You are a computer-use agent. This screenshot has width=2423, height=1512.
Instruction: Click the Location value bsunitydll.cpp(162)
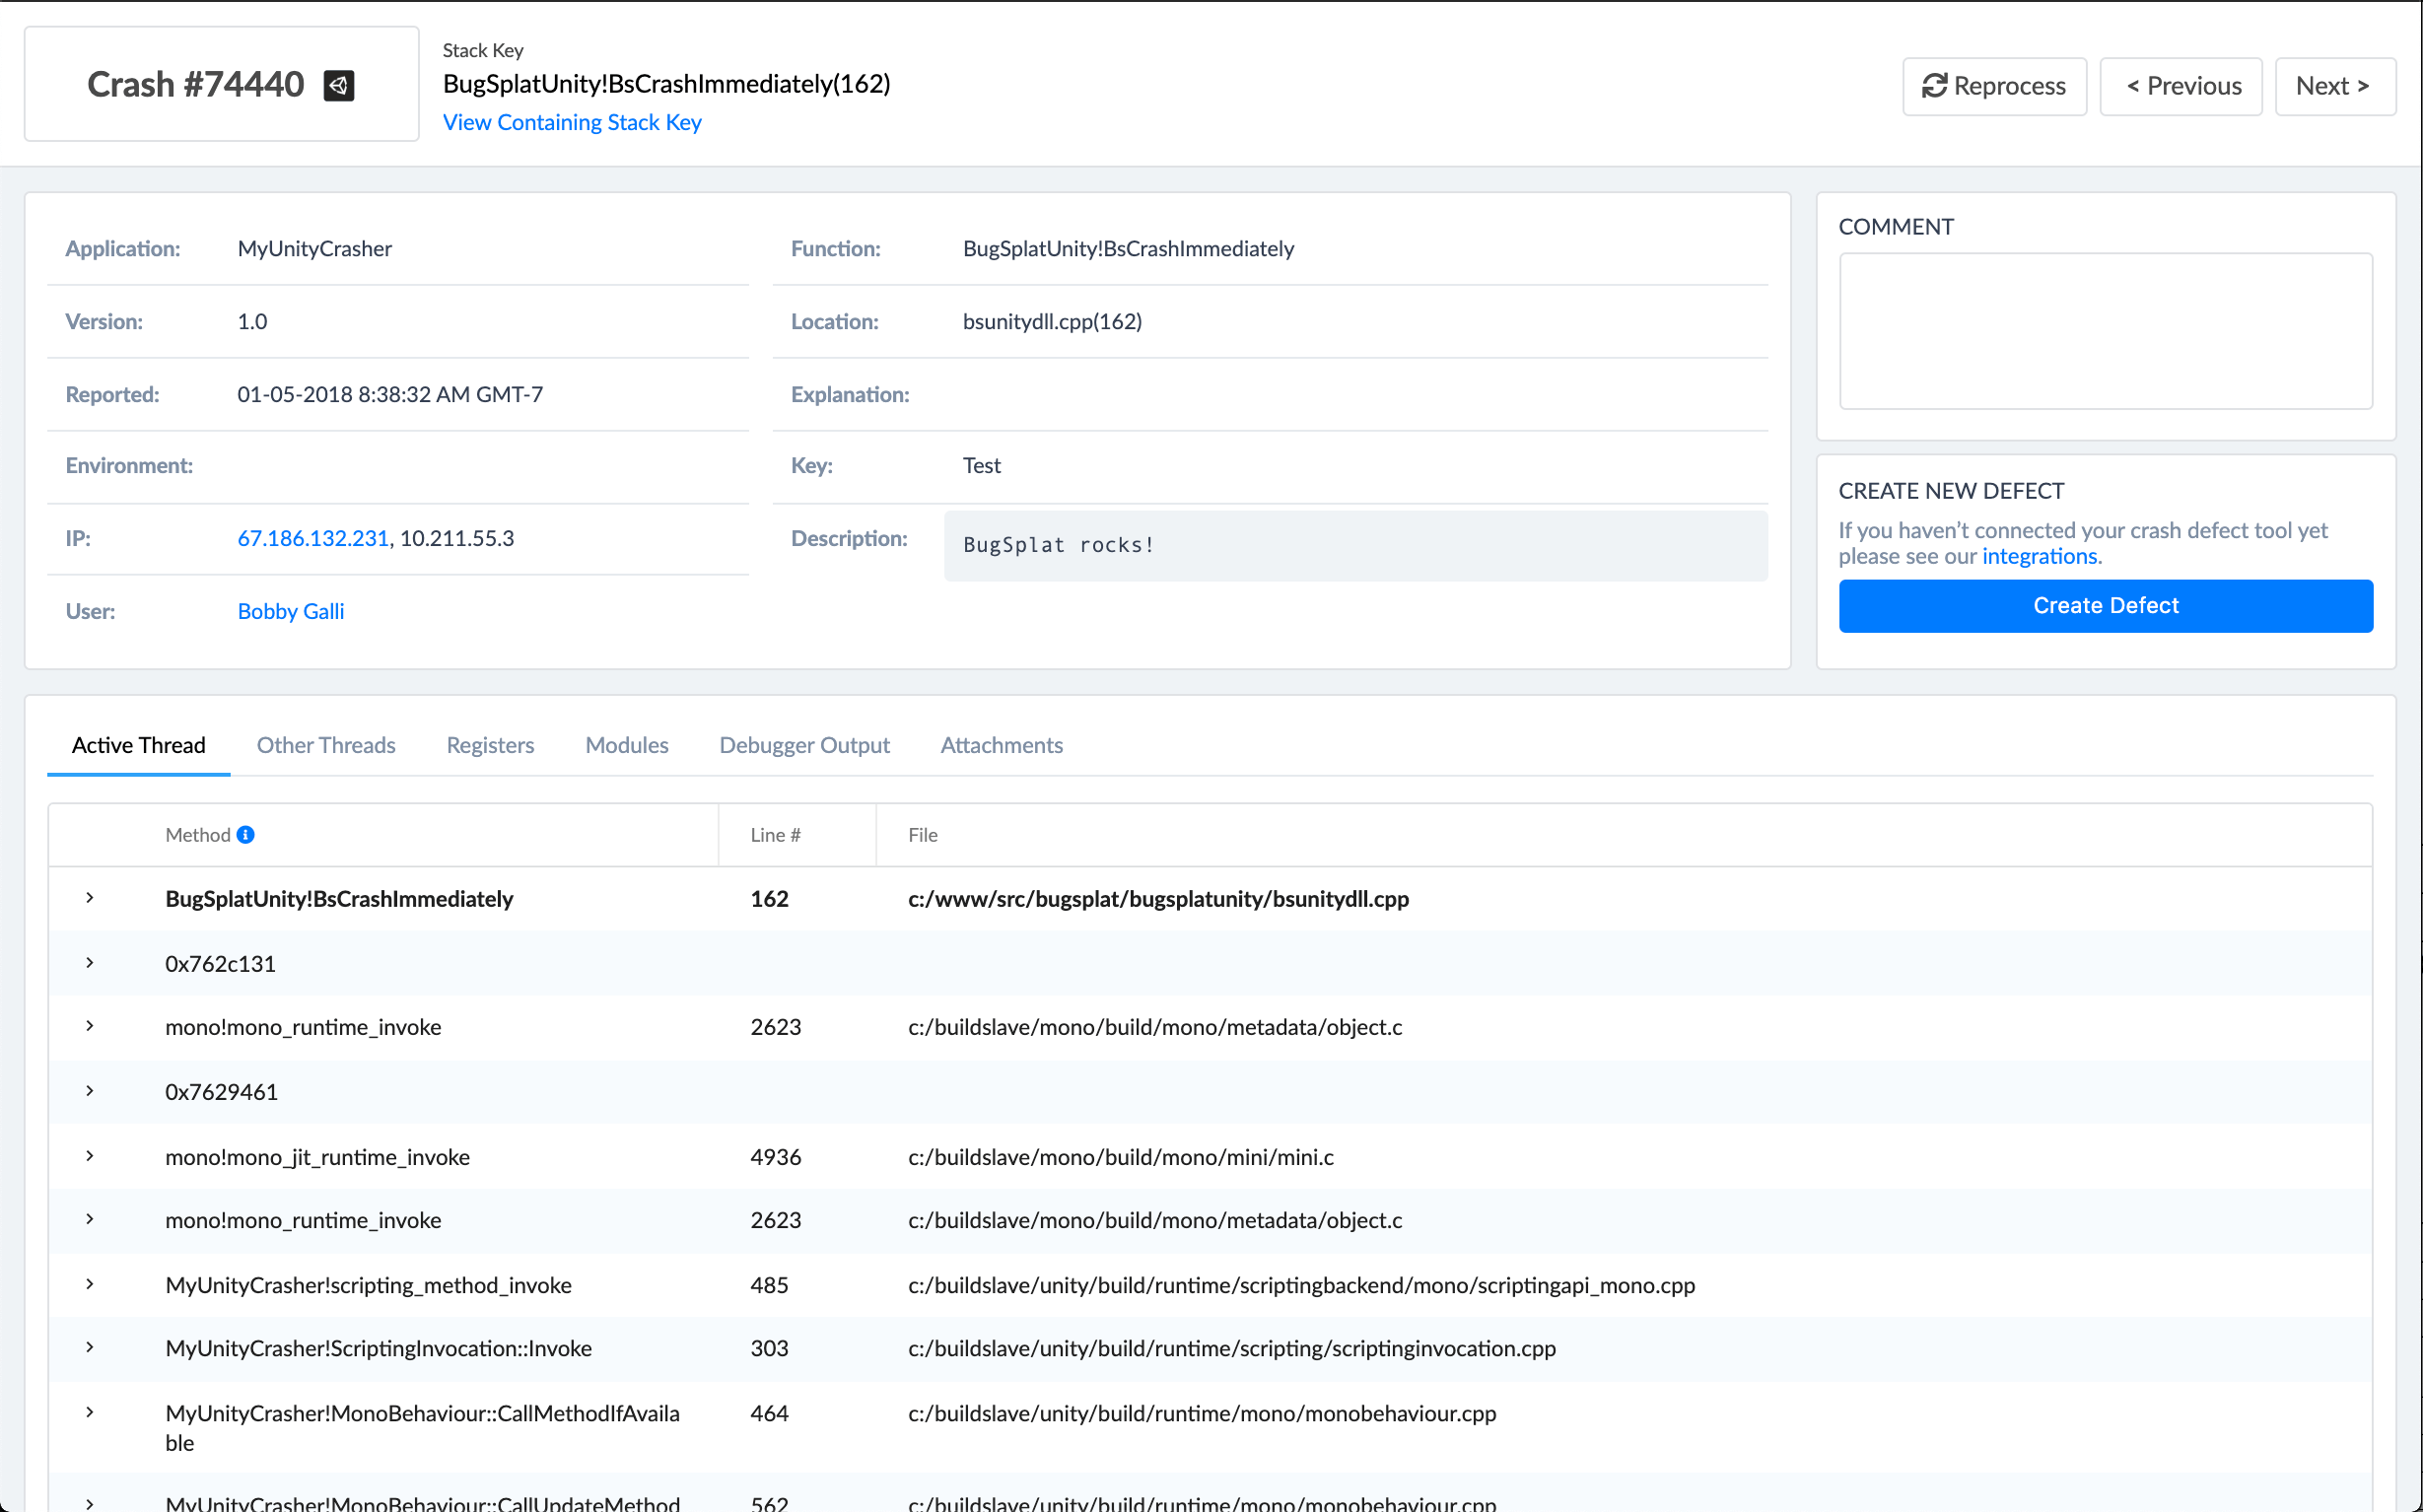[x=1052, y=321]
